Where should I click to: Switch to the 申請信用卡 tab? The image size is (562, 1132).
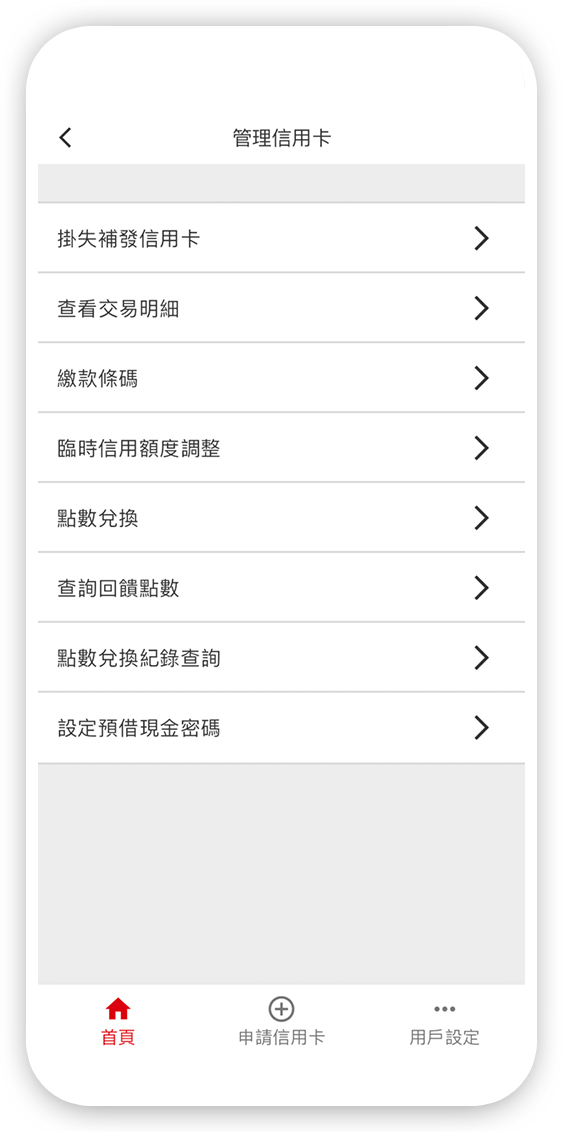point(282,1038)
